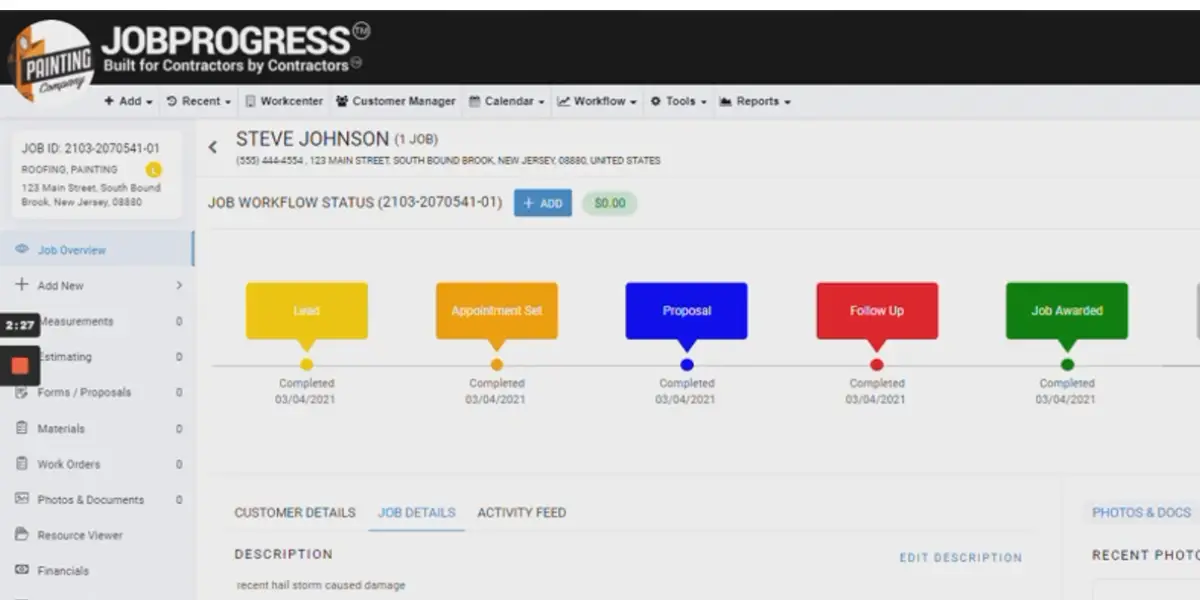The width and height of the screenshot is (1200, 600).
Task: Open Workcenter from the top menu
Action: click(x=284, y=102)
